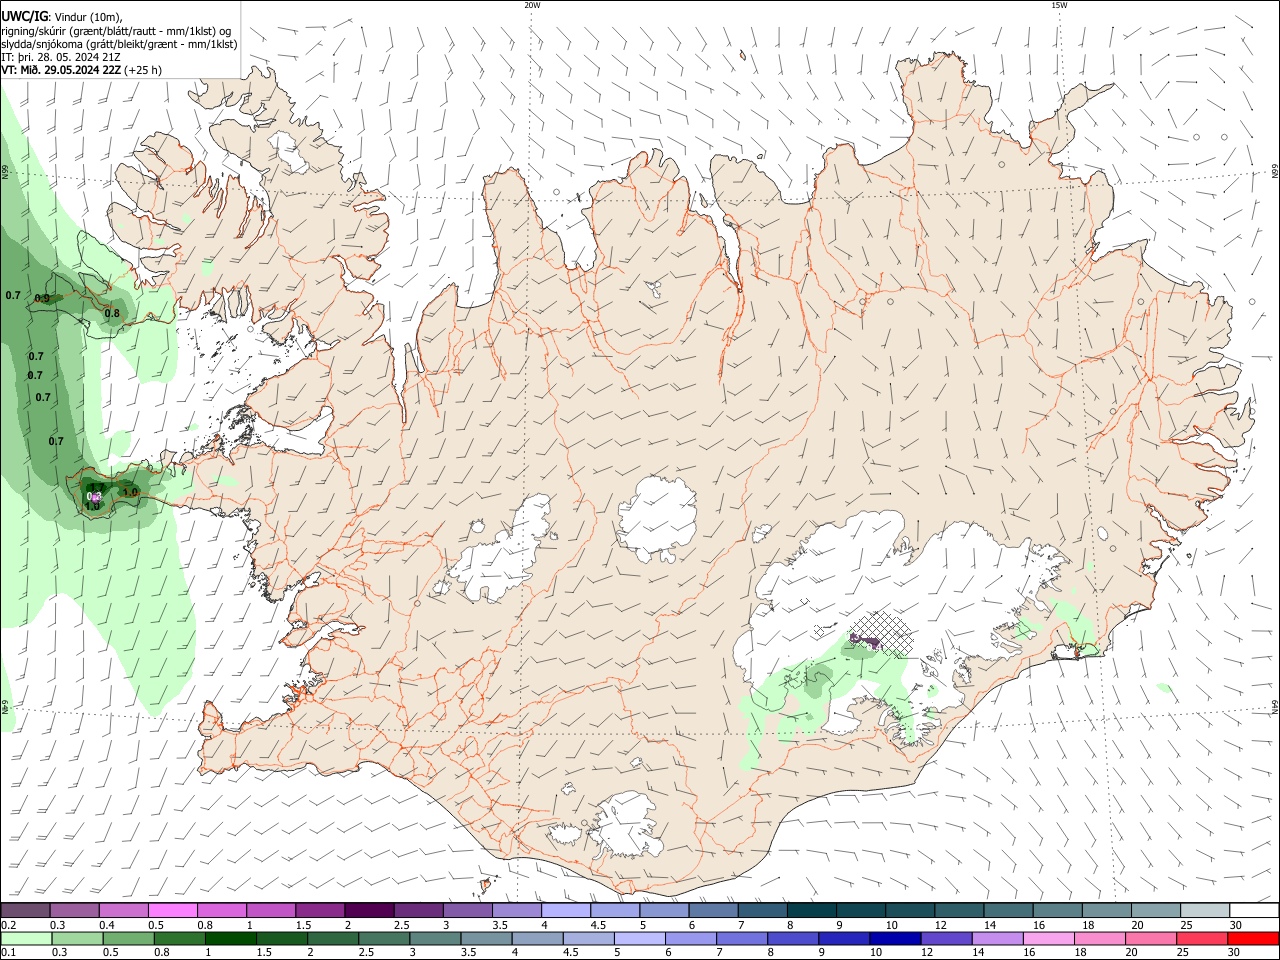The image size is (1280, 960).
Task: Click the light pink swatch labeled 16
Action: [1048, 939]
